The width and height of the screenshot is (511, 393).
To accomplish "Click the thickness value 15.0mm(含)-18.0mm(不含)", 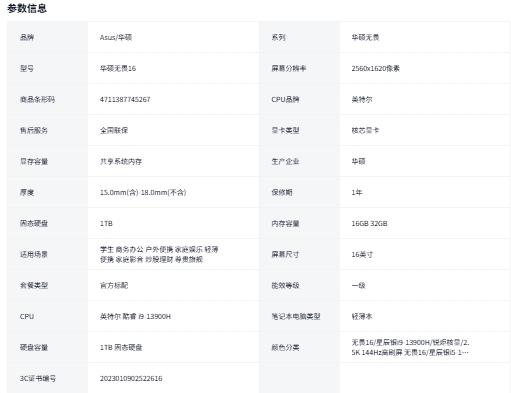I will click(x=143, y=192).
